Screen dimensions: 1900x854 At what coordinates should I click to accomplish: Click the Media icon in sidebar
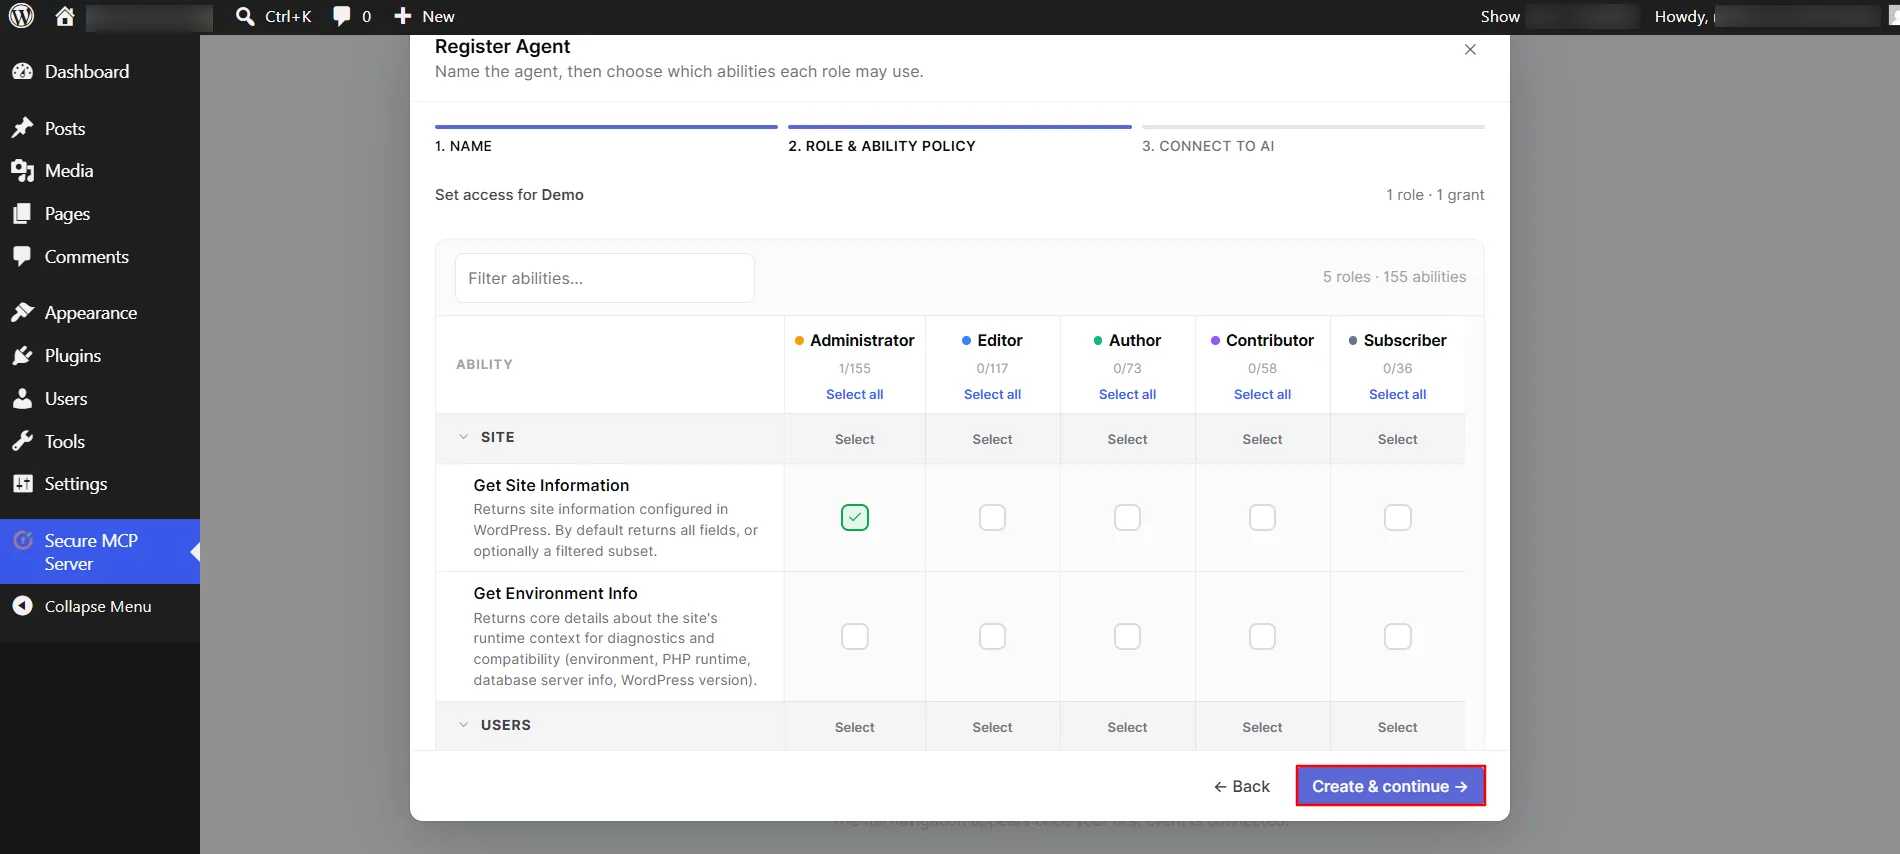[22, 171]
